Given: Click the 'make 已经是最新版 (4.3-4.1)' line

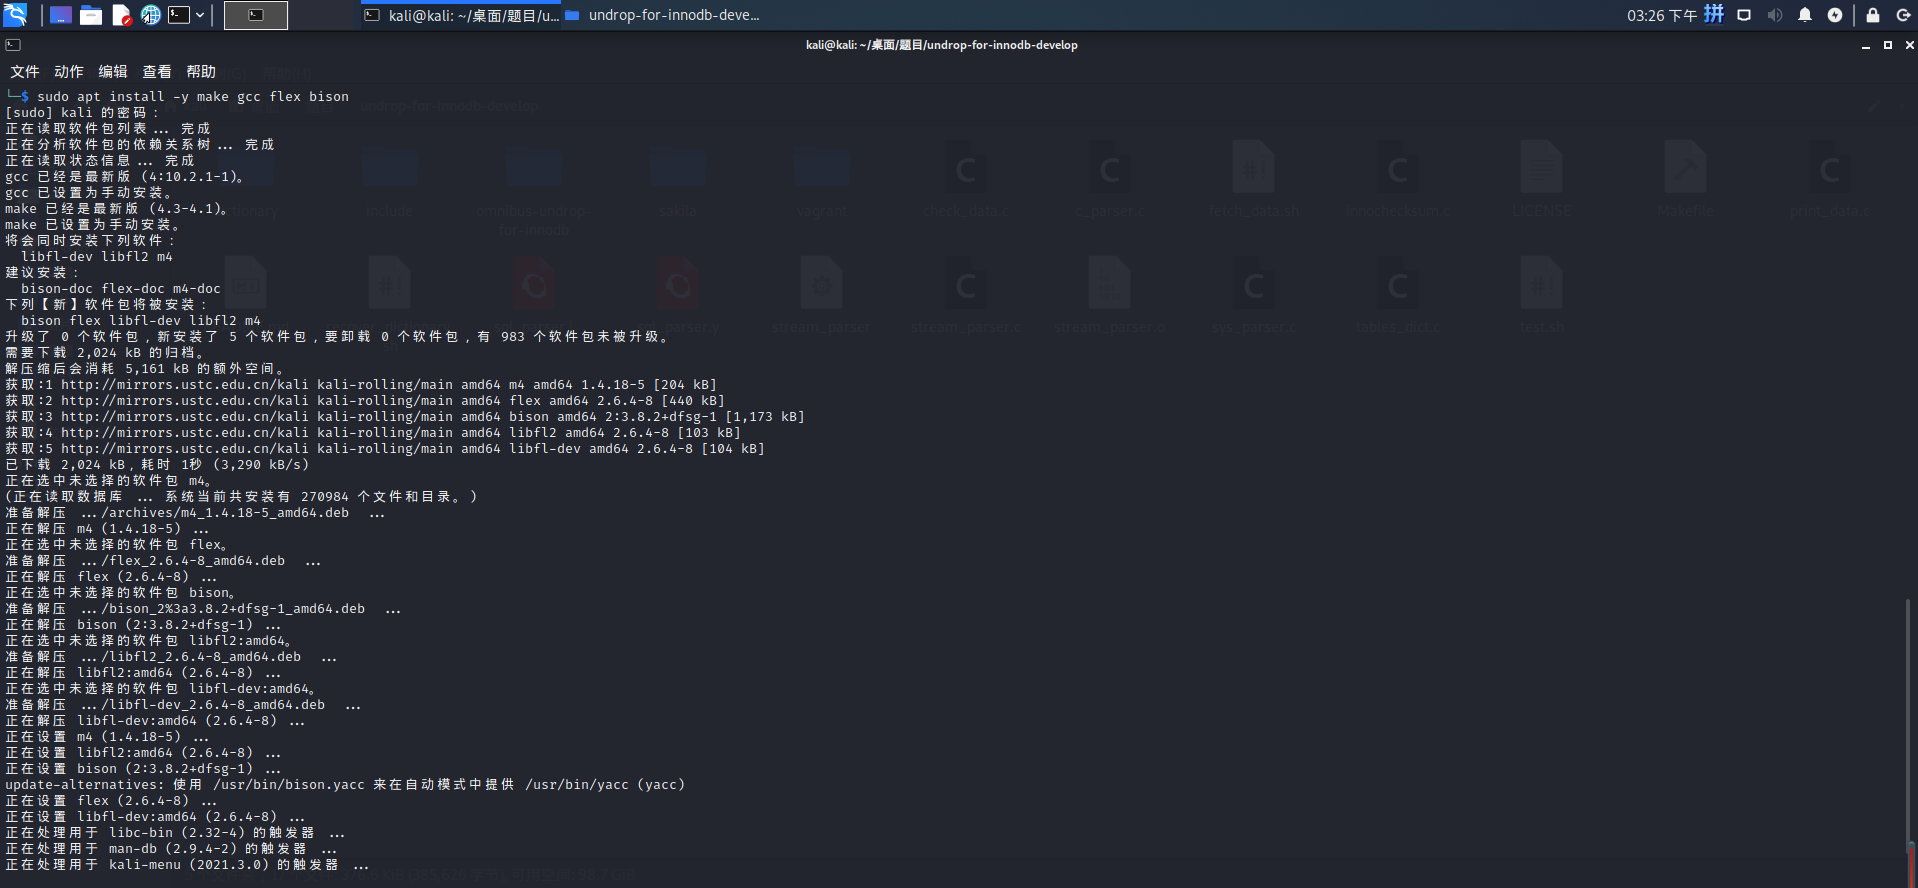Looking at the screenshot, I should pyautogui.click(x=117, y=209).
